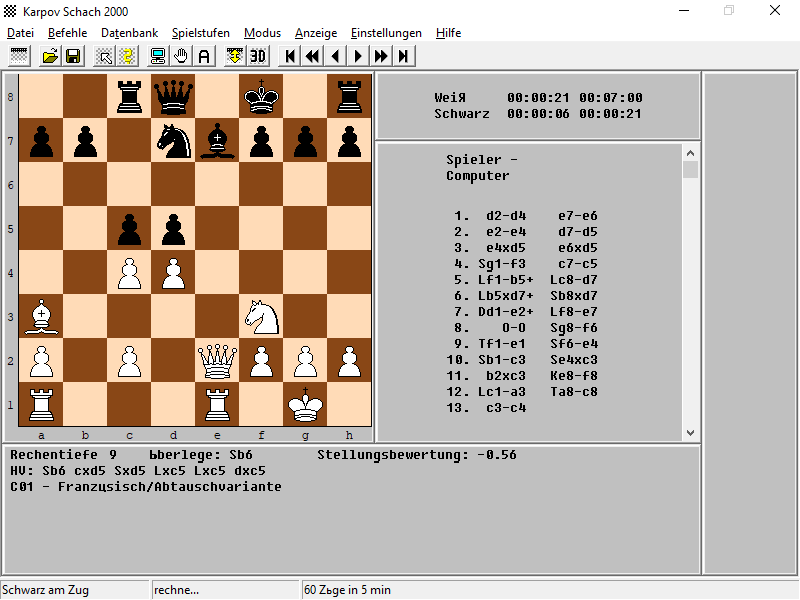Select the white pawn on d4

(x=173, y=272)
